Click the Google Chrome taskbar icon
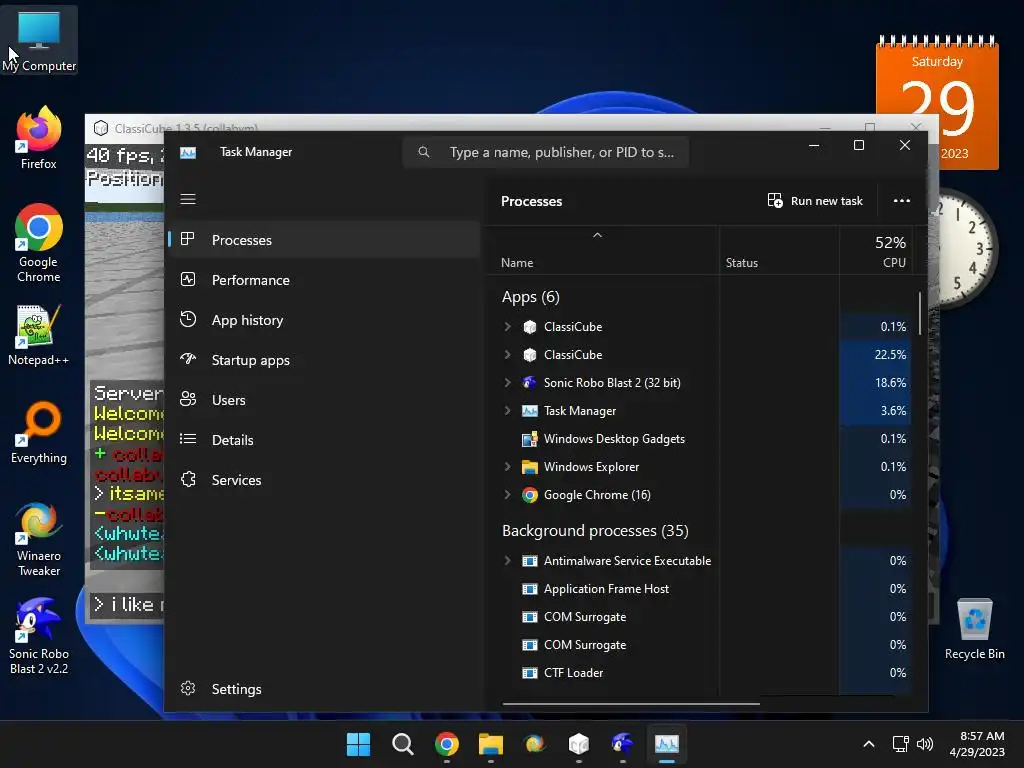 [447, 744]
